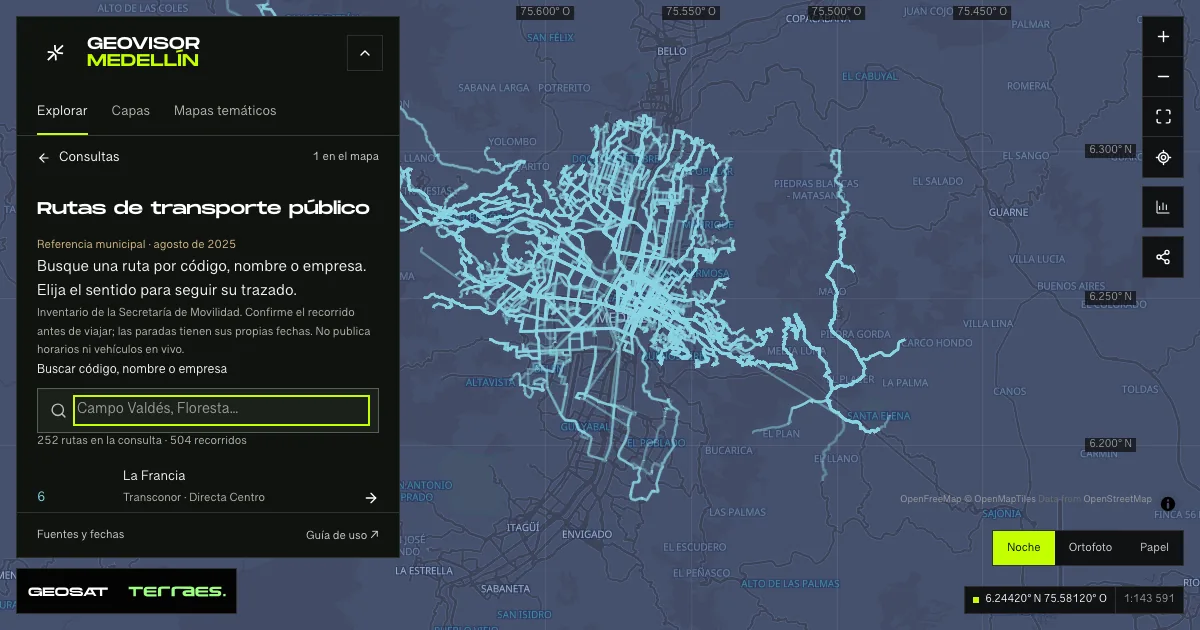1200x630 pixels.
Task: Enter fullscreen map view
Action: (1163, 117)
